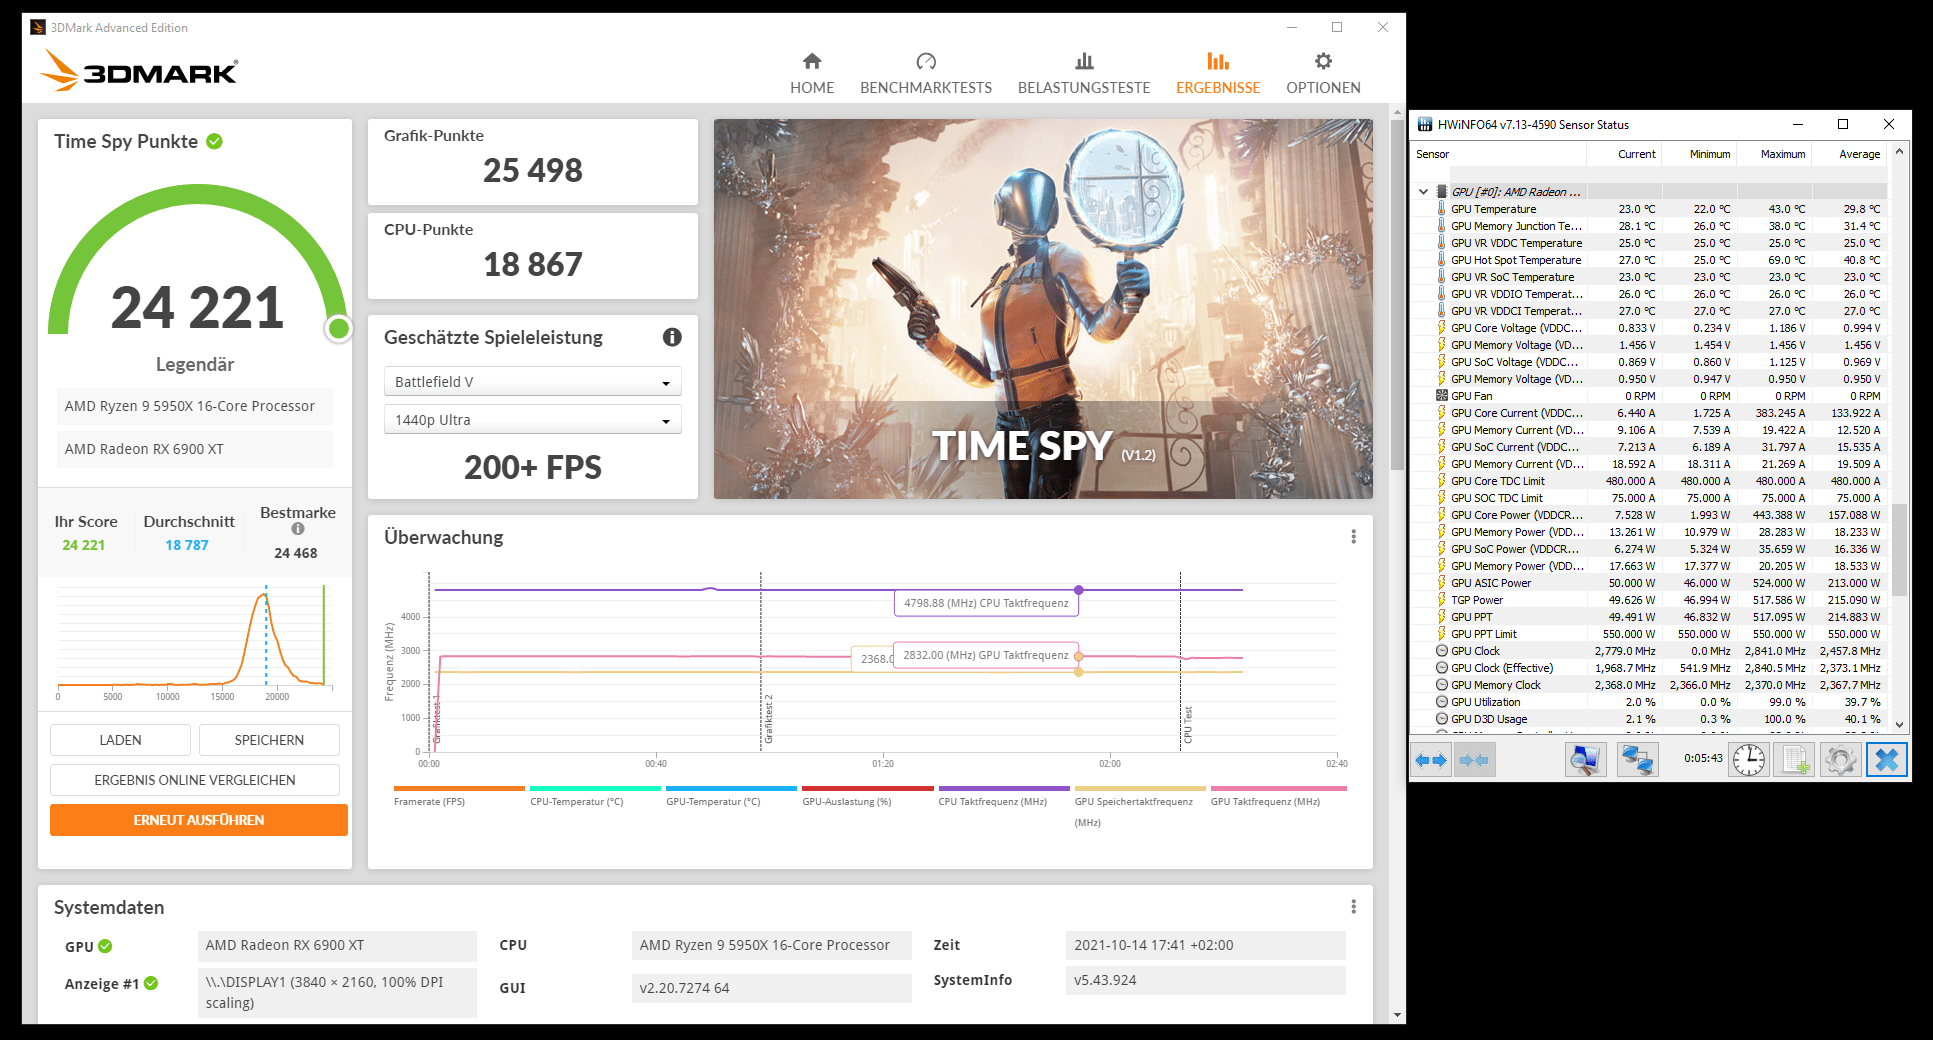Click lightning icon of GPU Core Voltage row

click(x=1441, y=328)
